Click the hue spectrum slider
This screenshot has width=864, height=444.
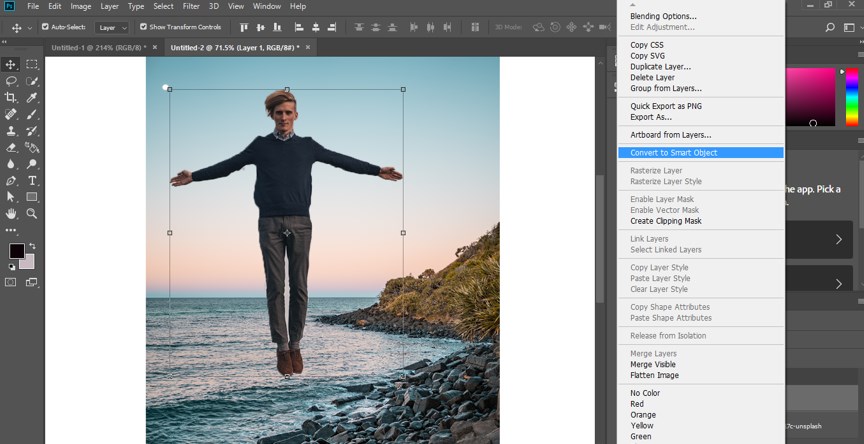[x=852, y=95]
